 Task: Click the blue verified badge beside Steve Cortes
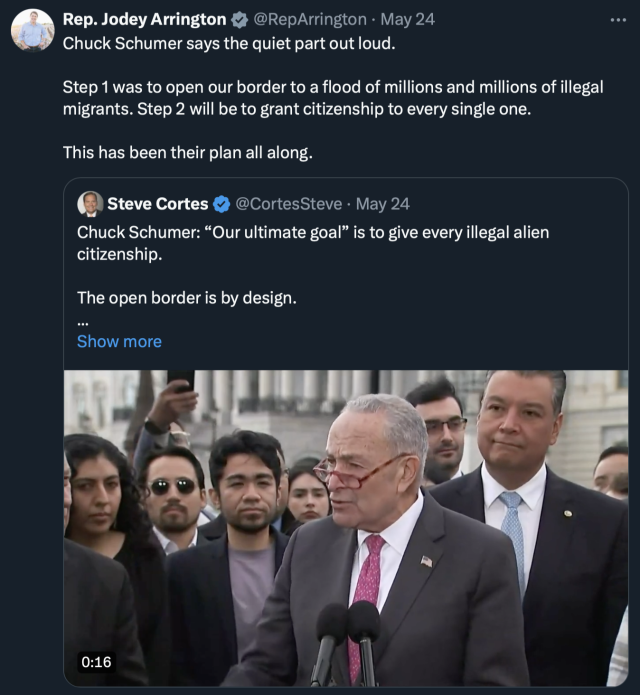point(222,204)
